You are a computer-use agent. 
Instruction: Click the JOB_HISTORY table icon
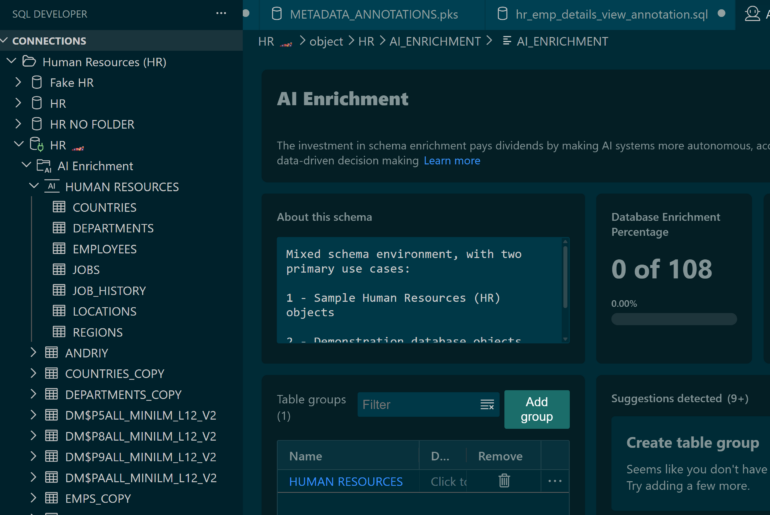(x=59, y=291)
